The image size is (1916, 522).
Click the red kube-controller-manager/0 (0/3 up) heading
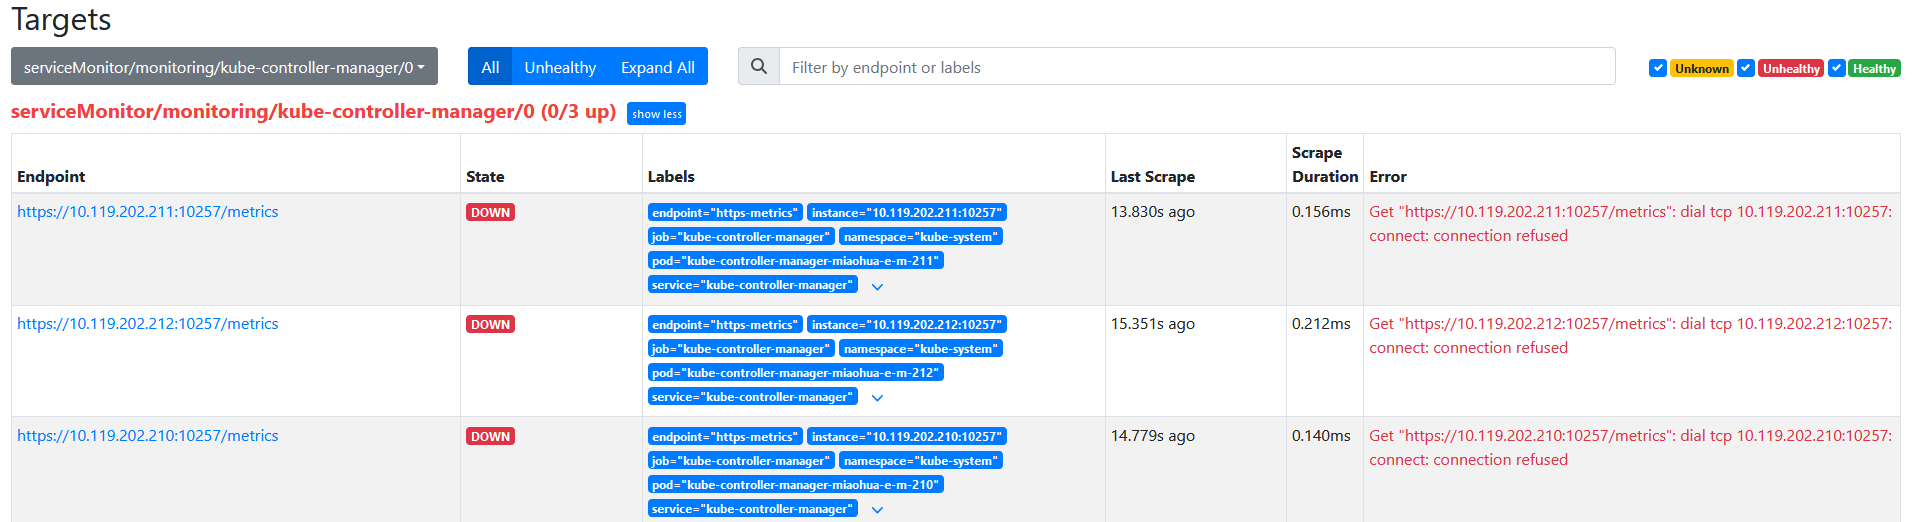(313, 112)
